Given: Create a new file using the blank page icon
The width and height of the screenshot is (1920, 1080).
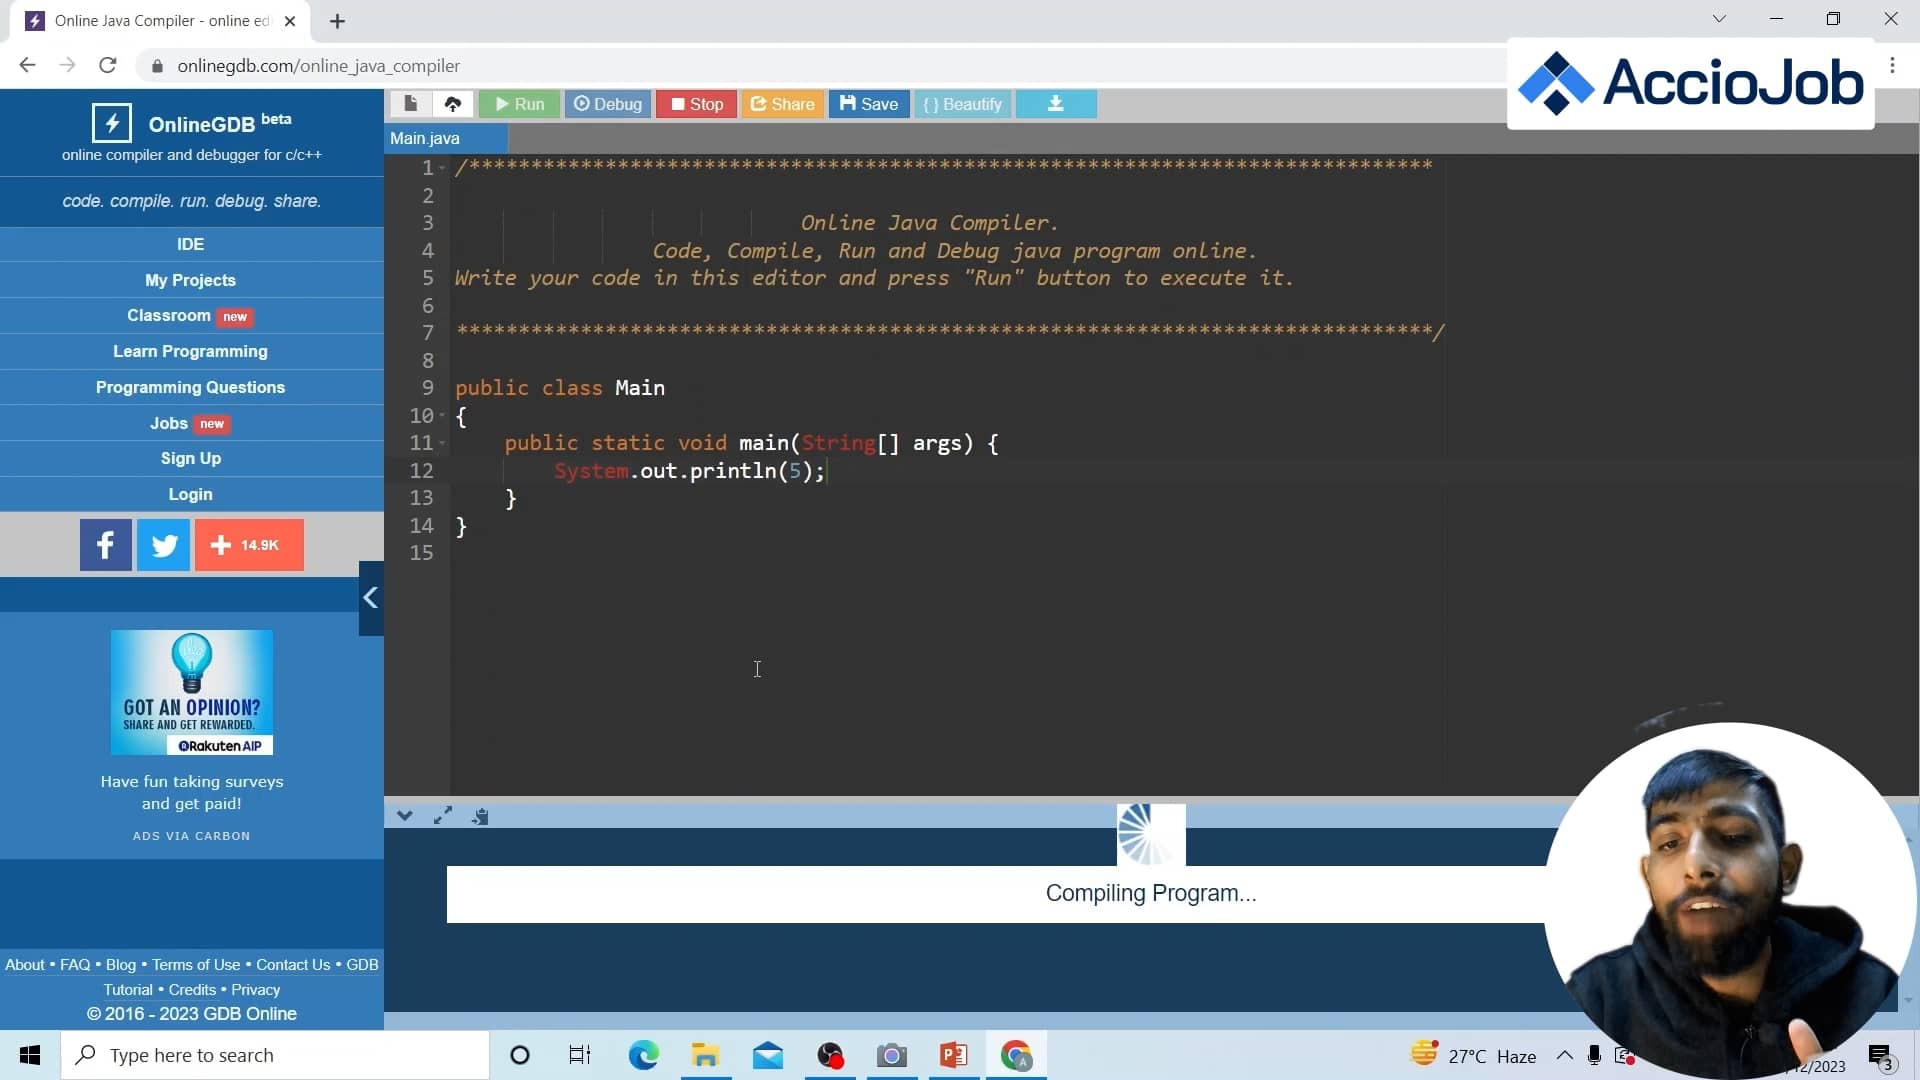Looking at the screenshot, I should click(x=410, y=104).
